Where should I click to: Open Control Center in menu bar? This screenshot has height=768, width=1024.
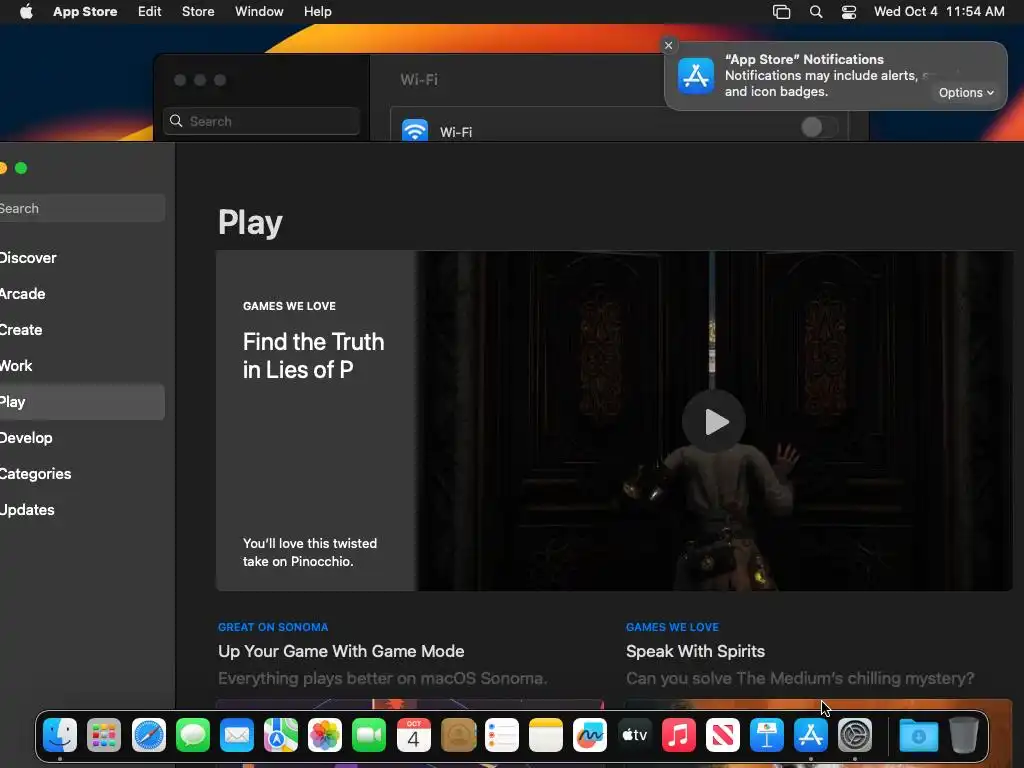click(848, 12)
